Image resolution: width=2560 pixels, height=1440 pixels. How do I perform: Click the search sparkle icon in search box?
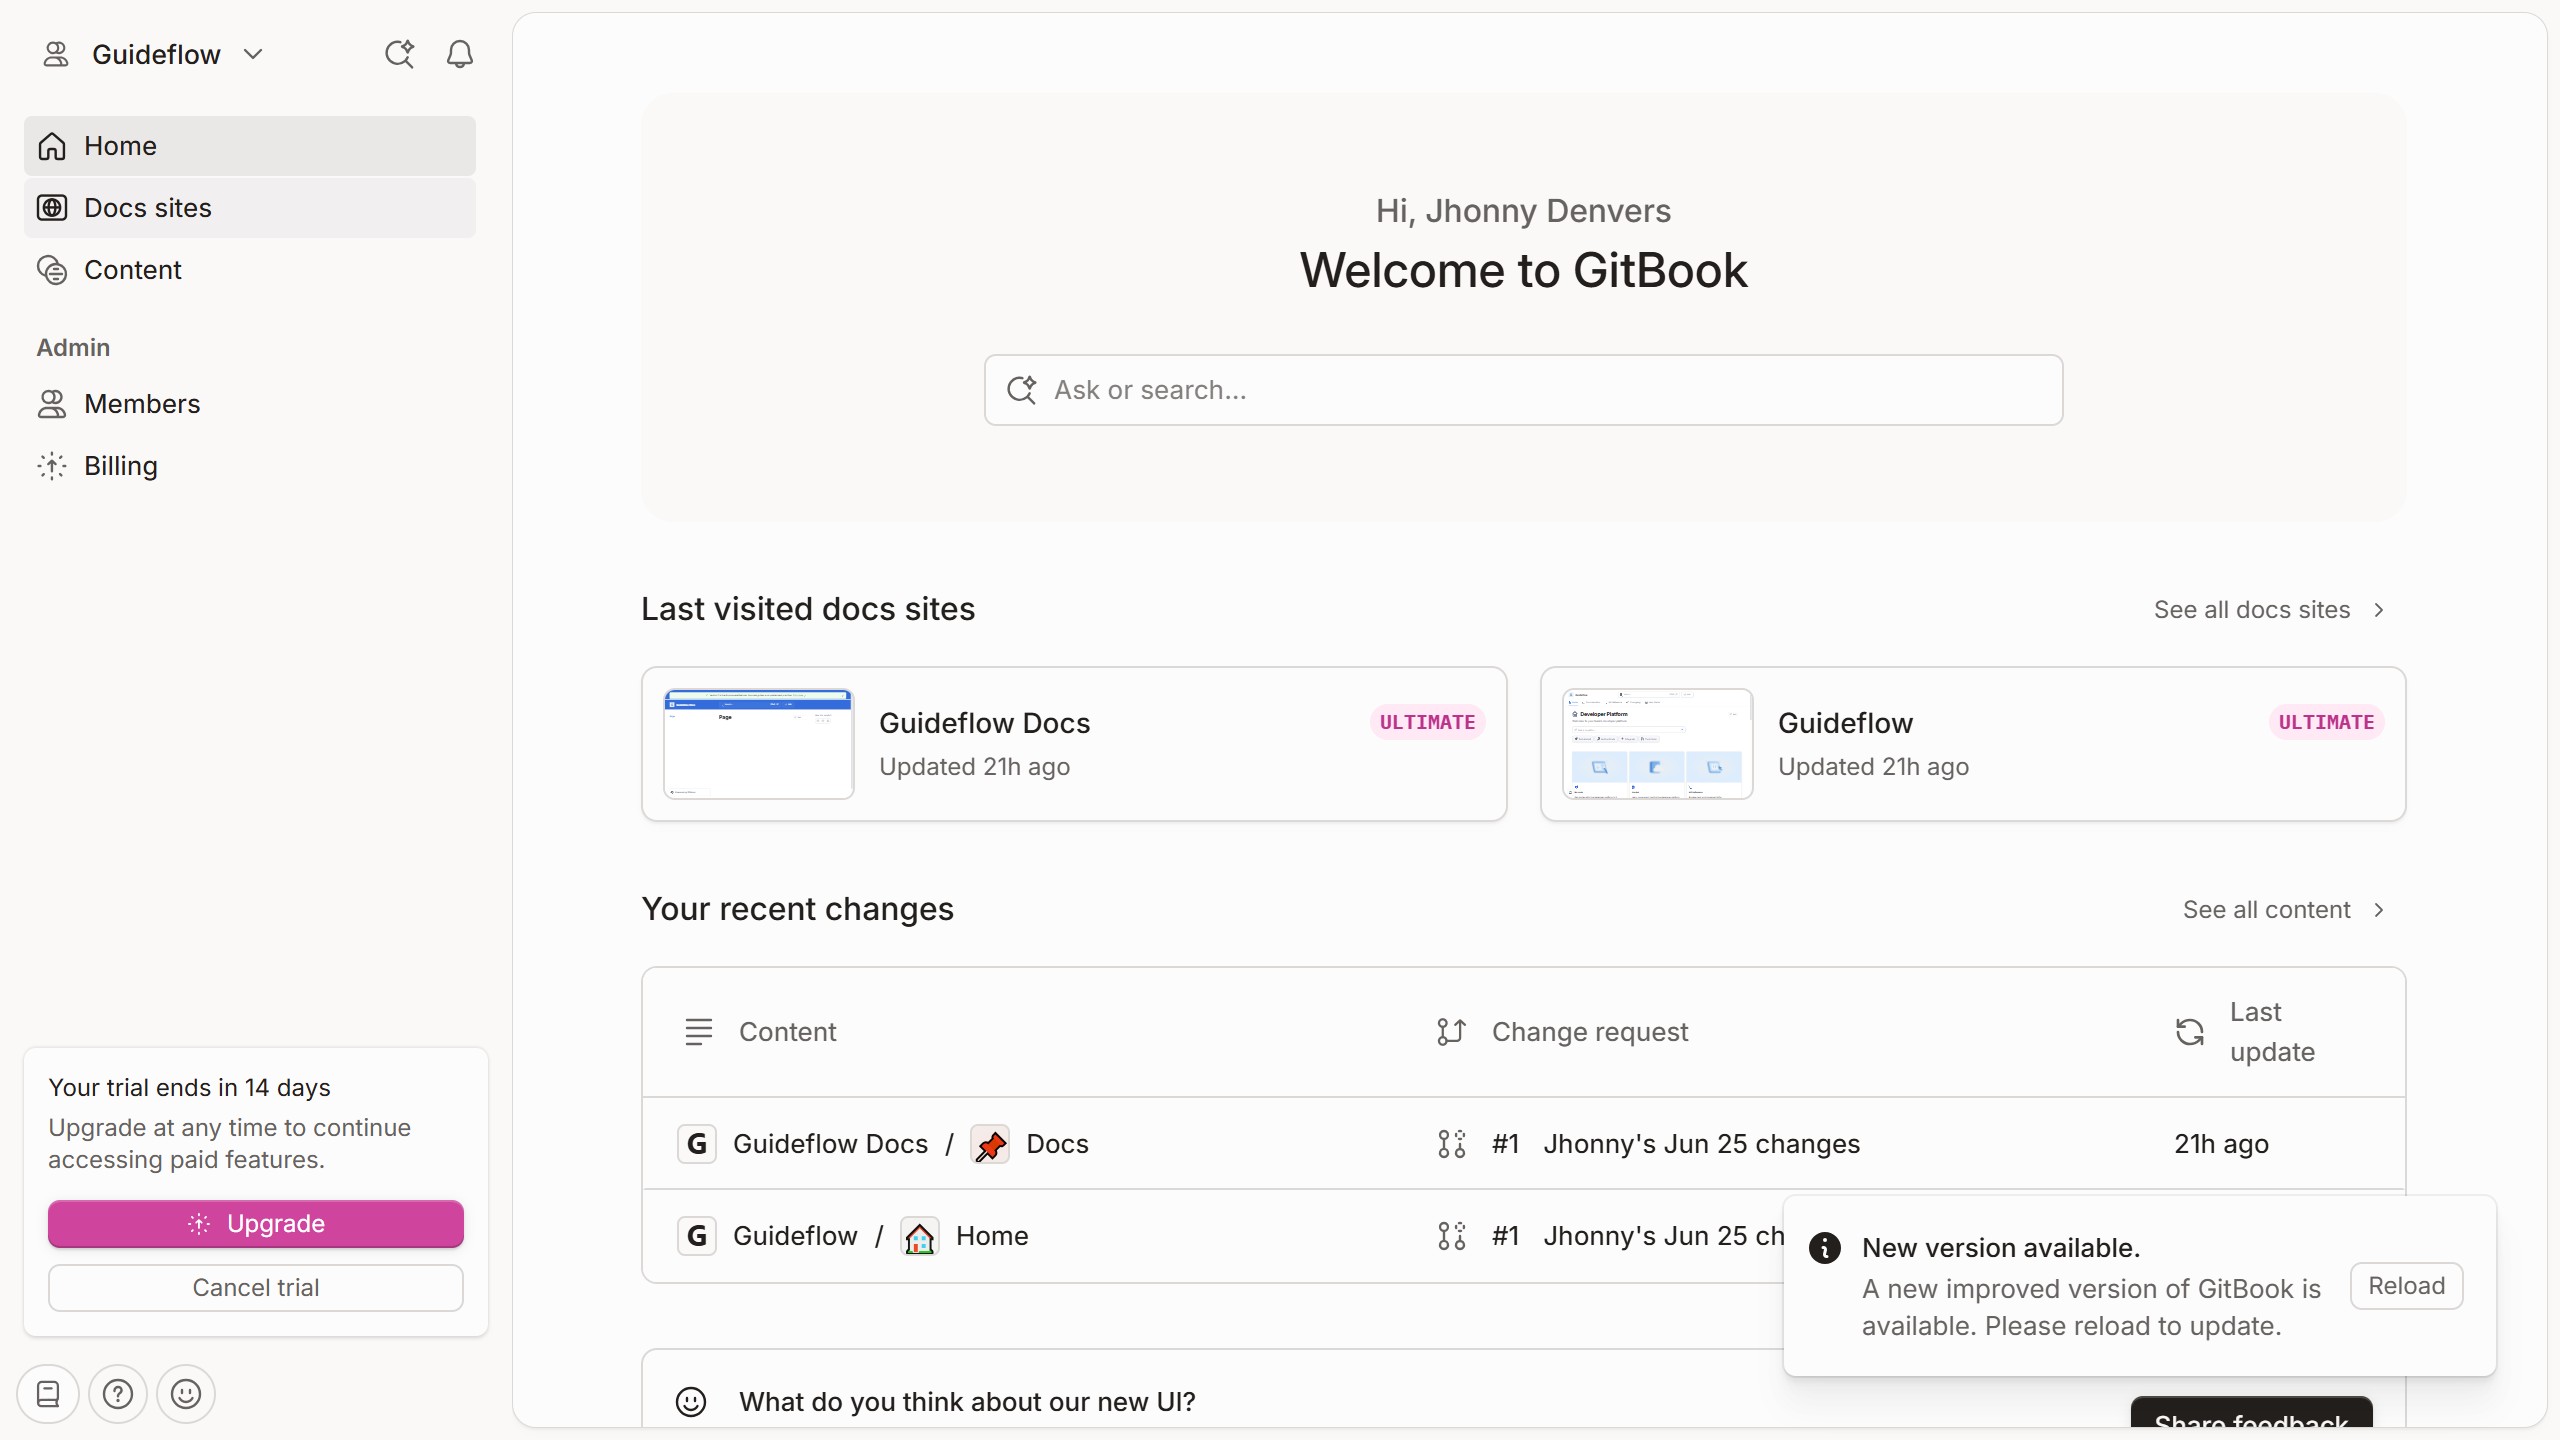click(x=1021, y=390)
